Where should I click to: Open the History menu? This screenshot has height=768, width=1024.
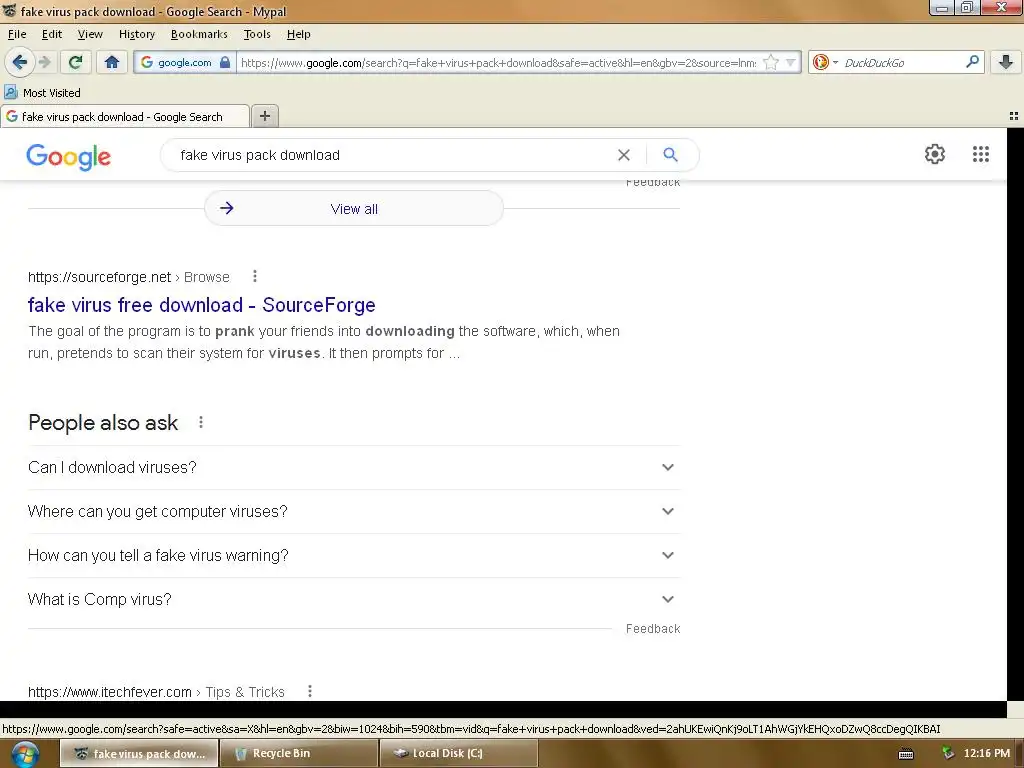136,34
